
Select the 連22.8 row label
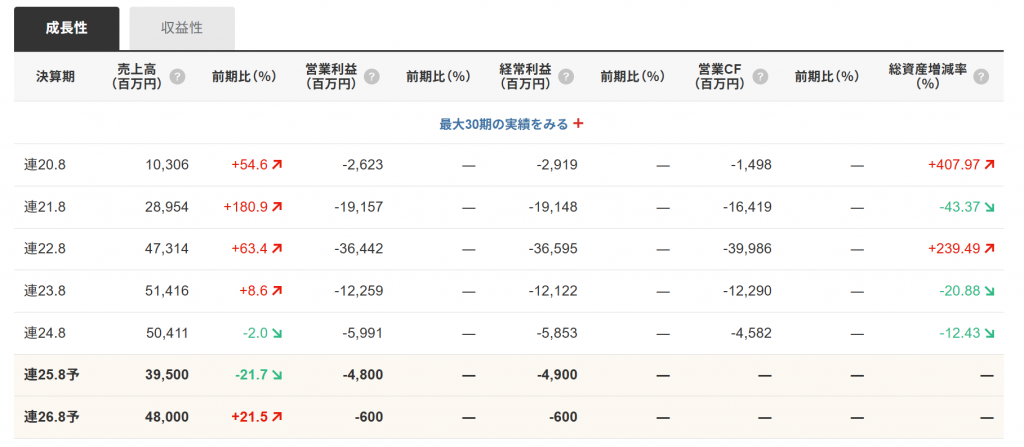coord(45,249)
